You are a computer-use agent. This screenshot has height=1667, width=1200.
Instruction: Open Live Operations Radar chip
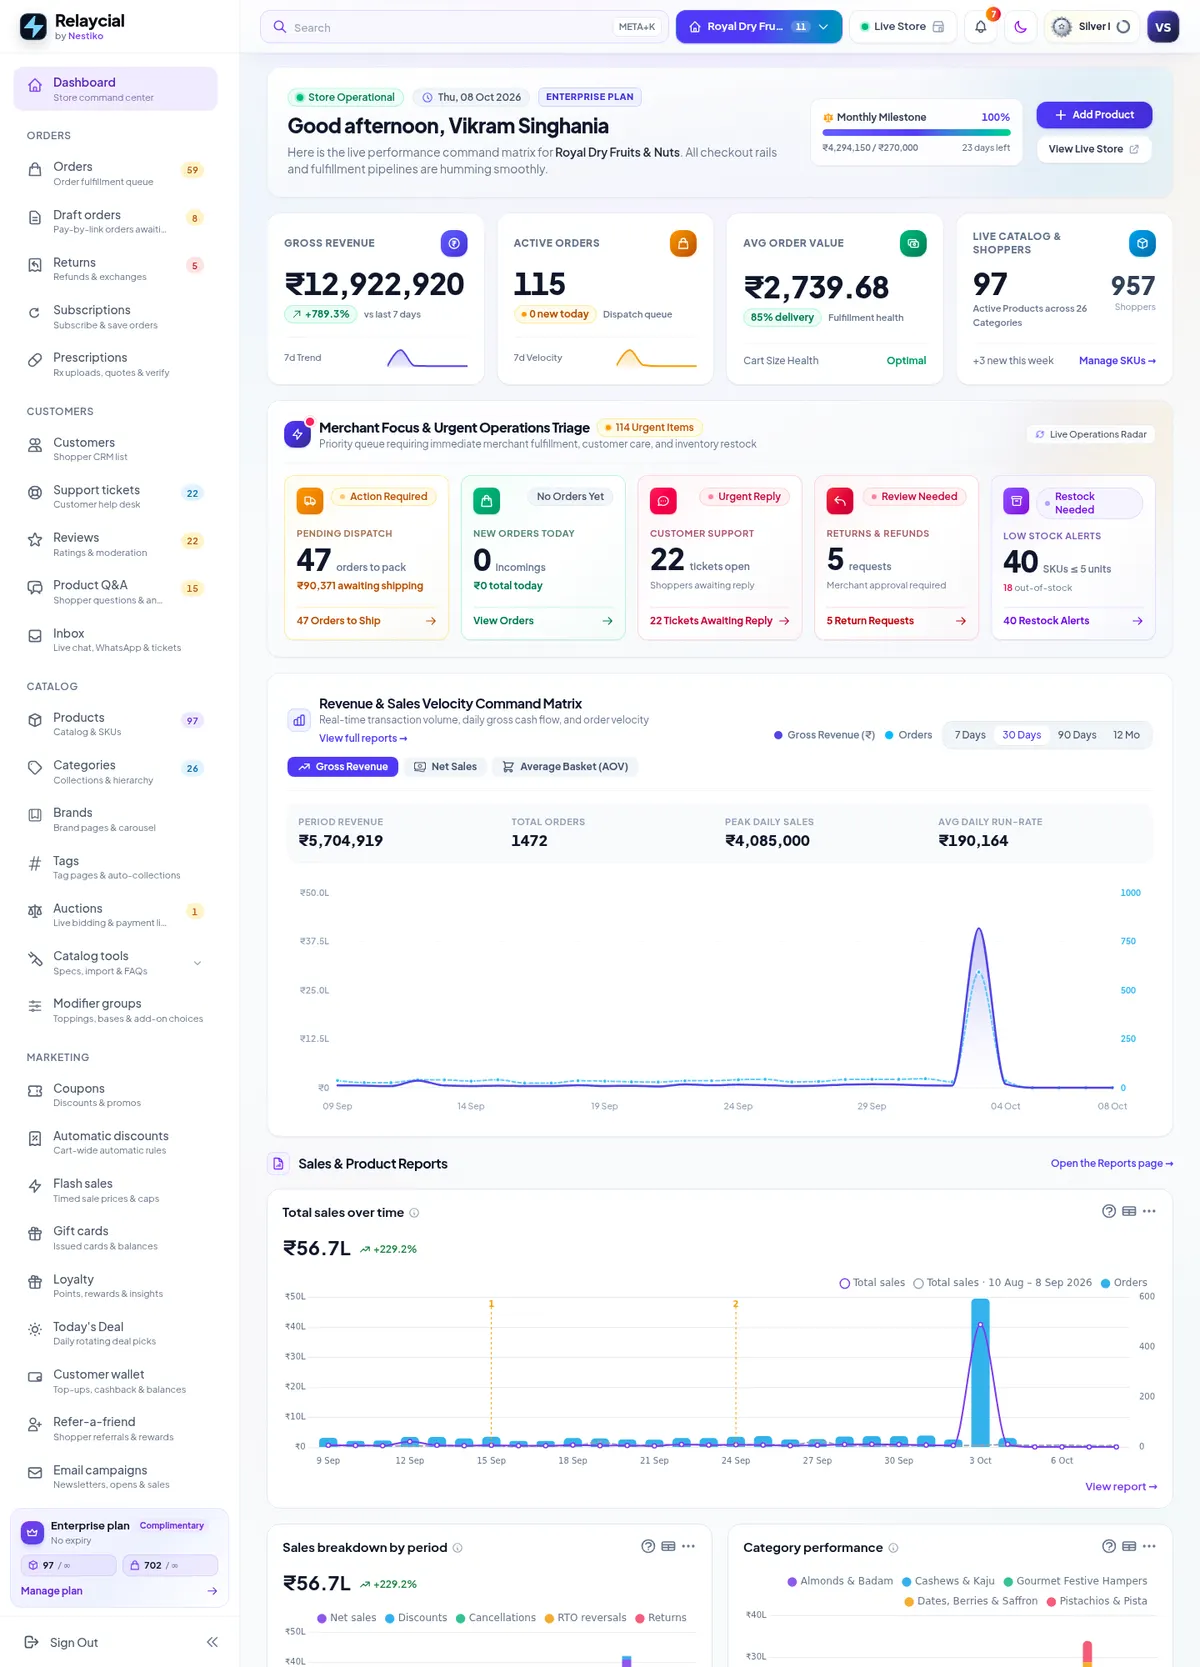pyautogui.click(x=1091, y=434)
